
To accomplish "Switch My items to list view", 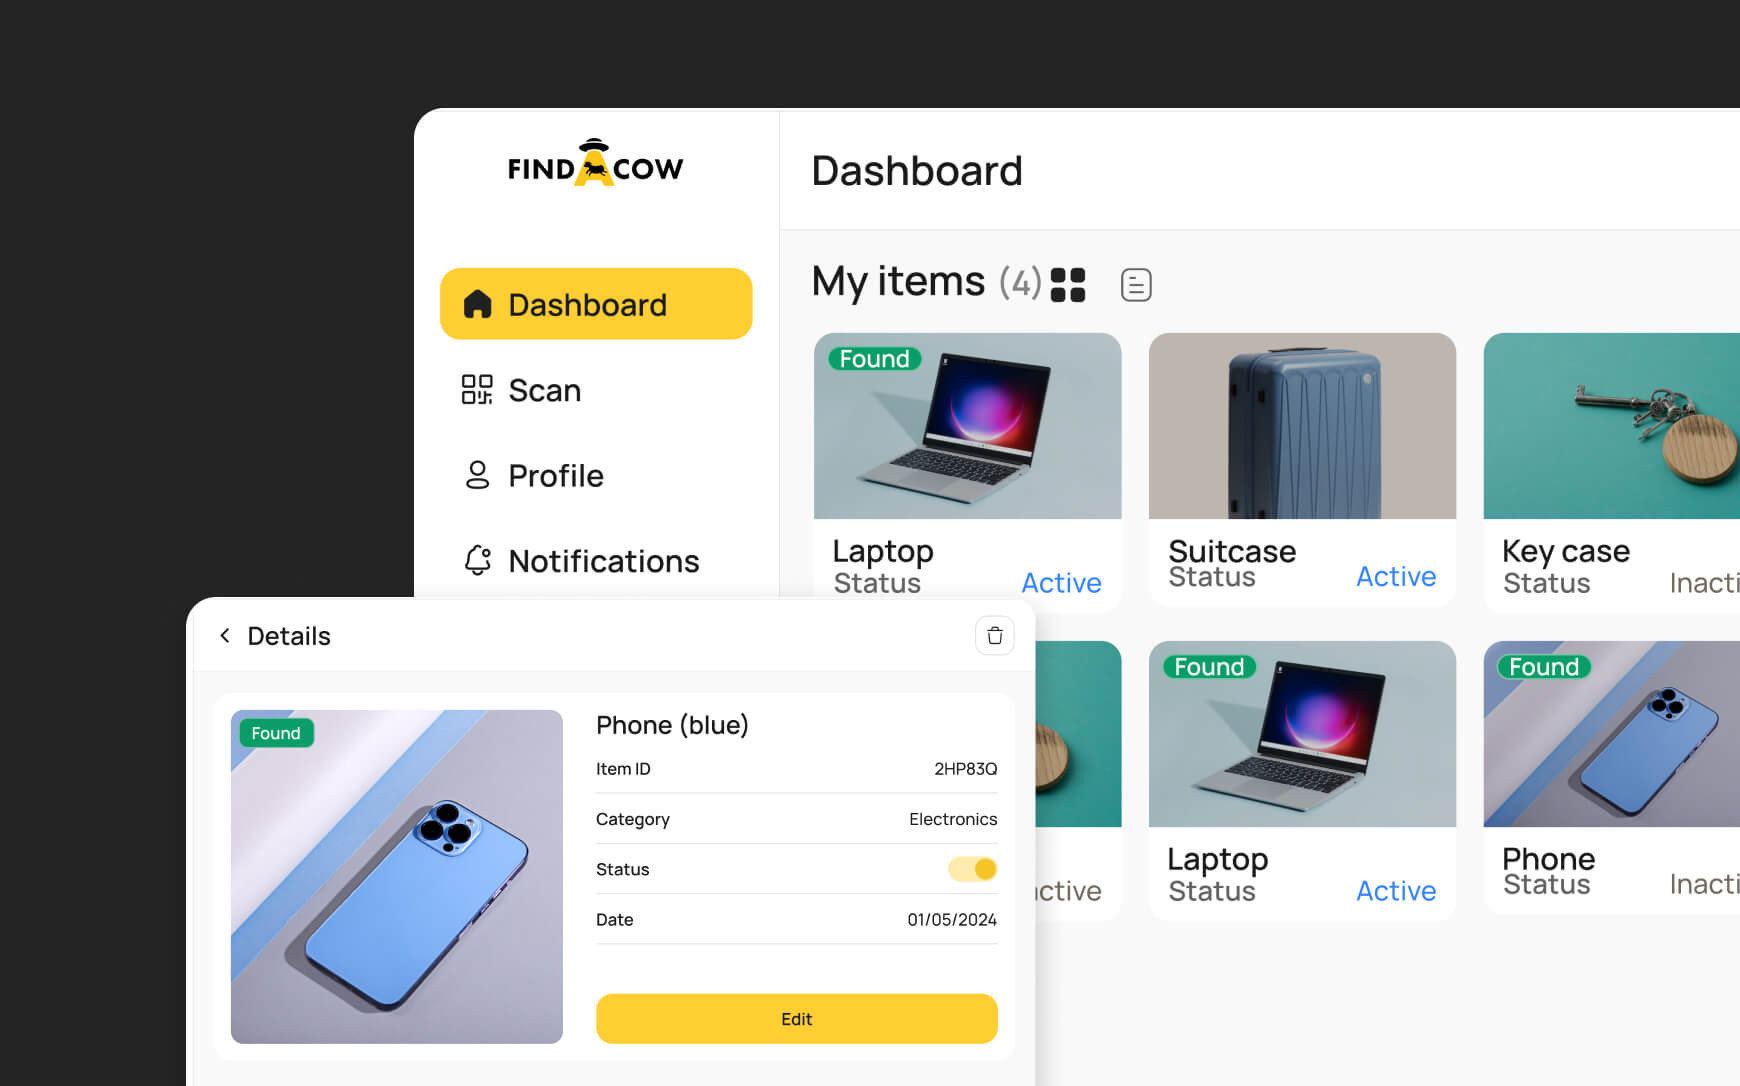I will point(1136,285).
